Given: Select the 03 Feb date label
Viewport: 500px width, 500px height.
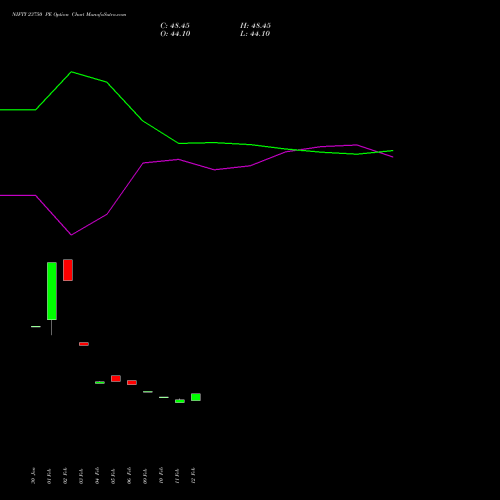Looking at the screenshot, I should coord(81,476).
